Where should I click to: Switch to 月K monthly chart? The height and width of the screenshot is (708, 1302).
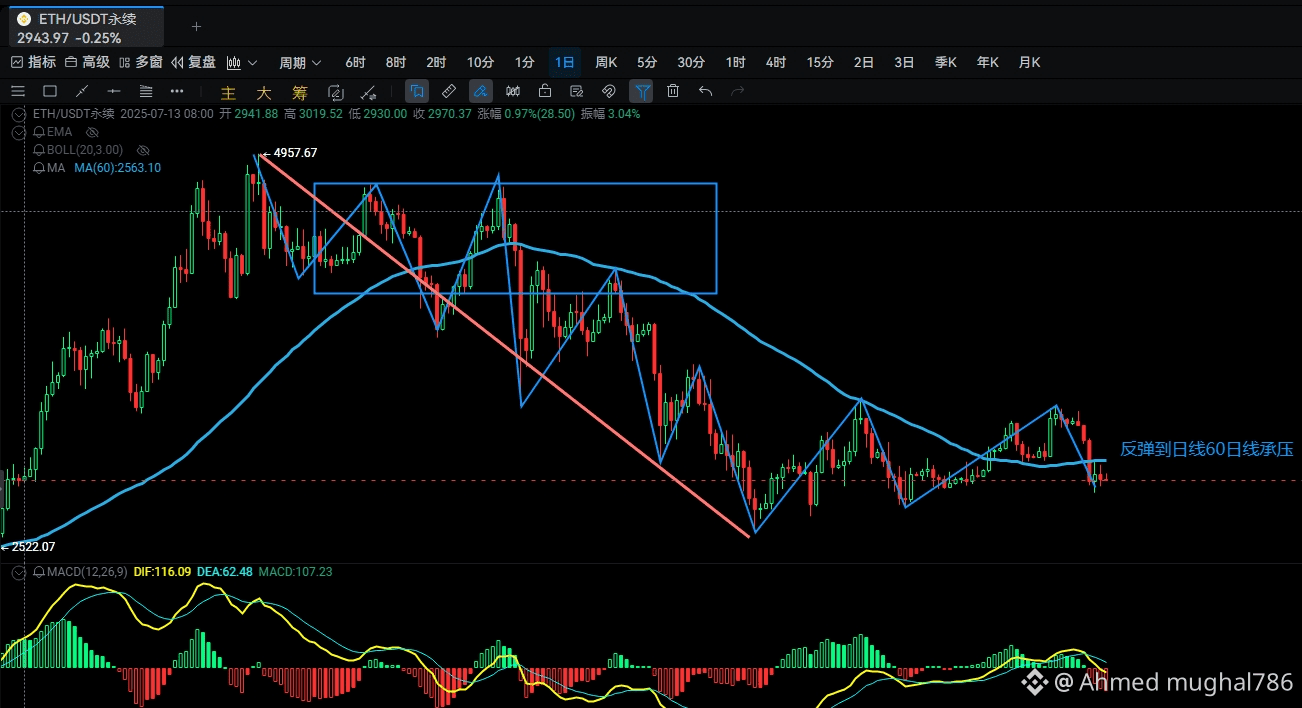click(1029, 62)
